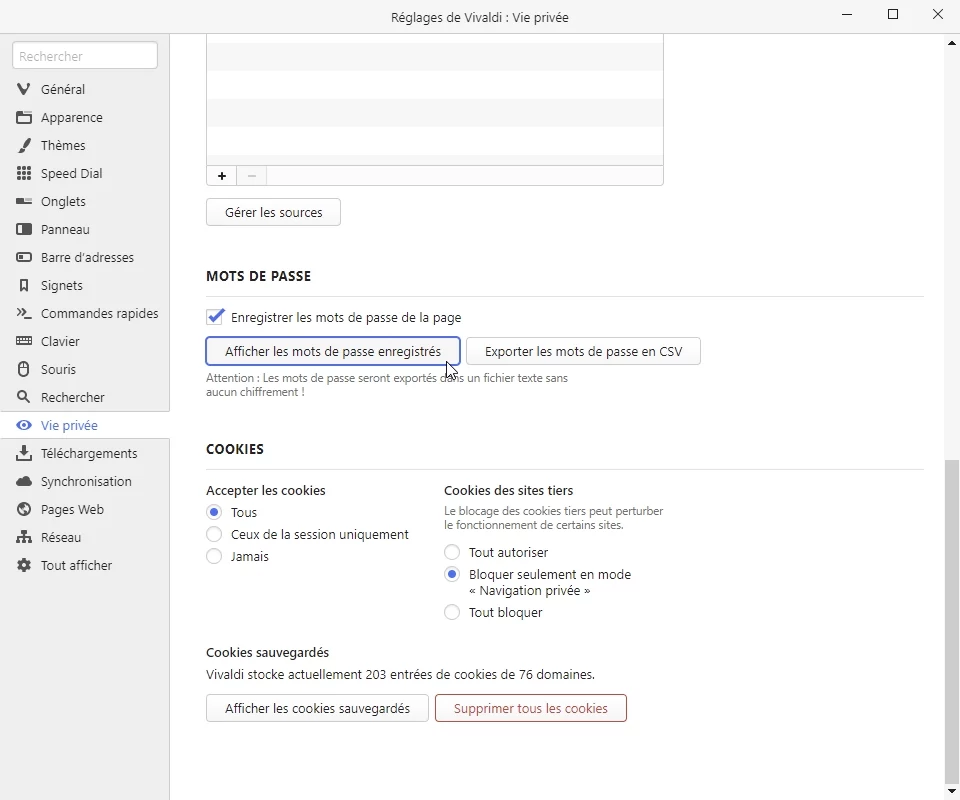Screen dimensions: 960x800
Task: Open the Clavier settings section
Action: tap(85, 342)
